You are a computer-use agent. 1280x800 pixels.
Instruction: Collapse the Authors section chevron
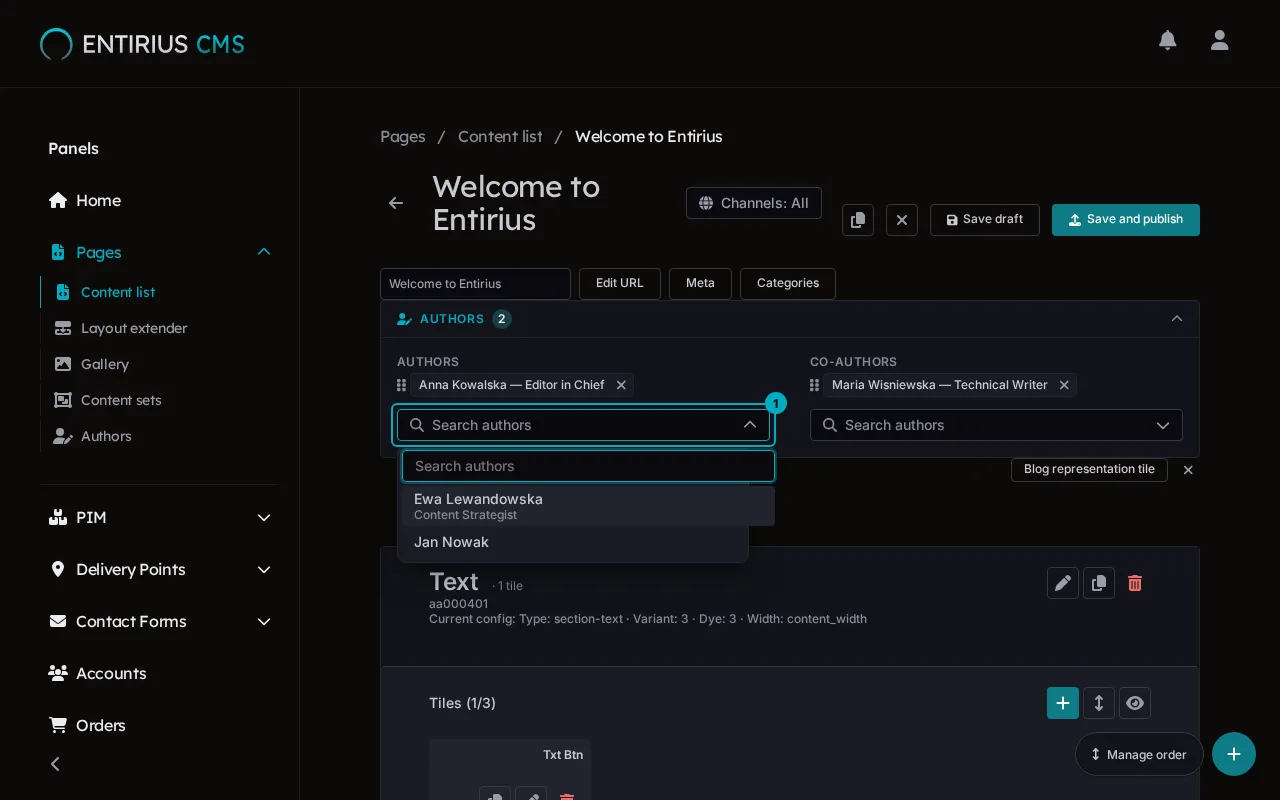1177,319
